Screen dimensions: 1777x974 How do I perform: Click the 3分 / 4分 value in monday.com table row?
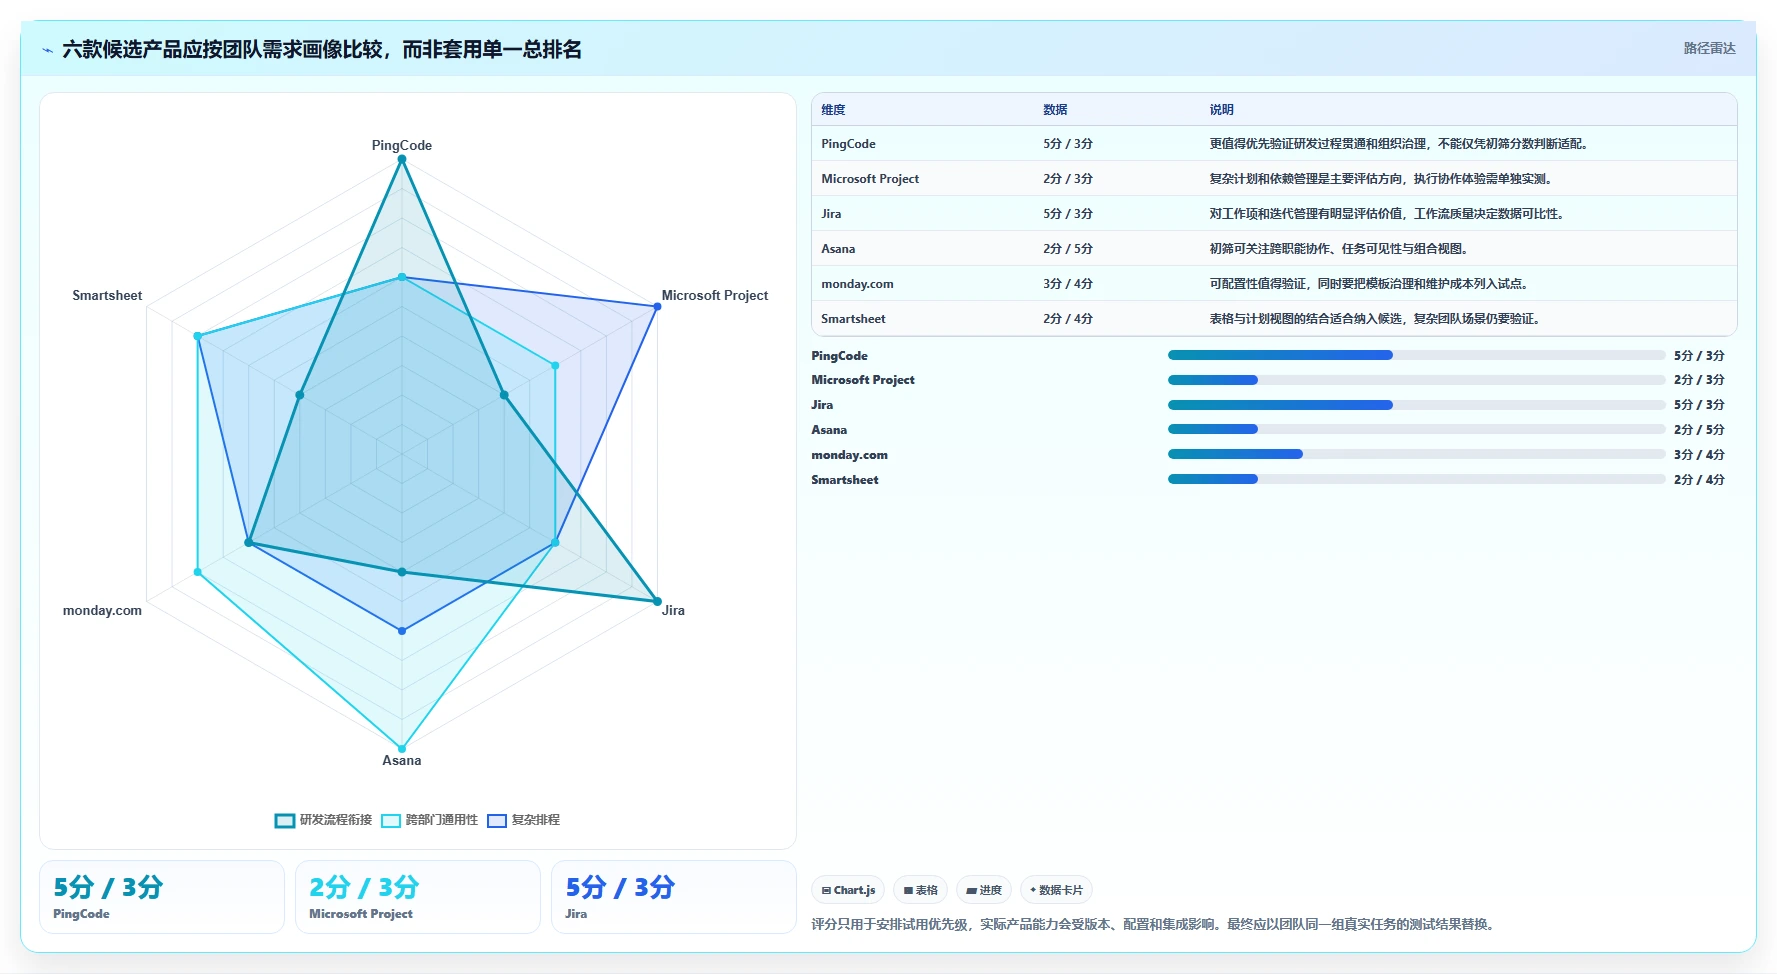(1068, 284)
